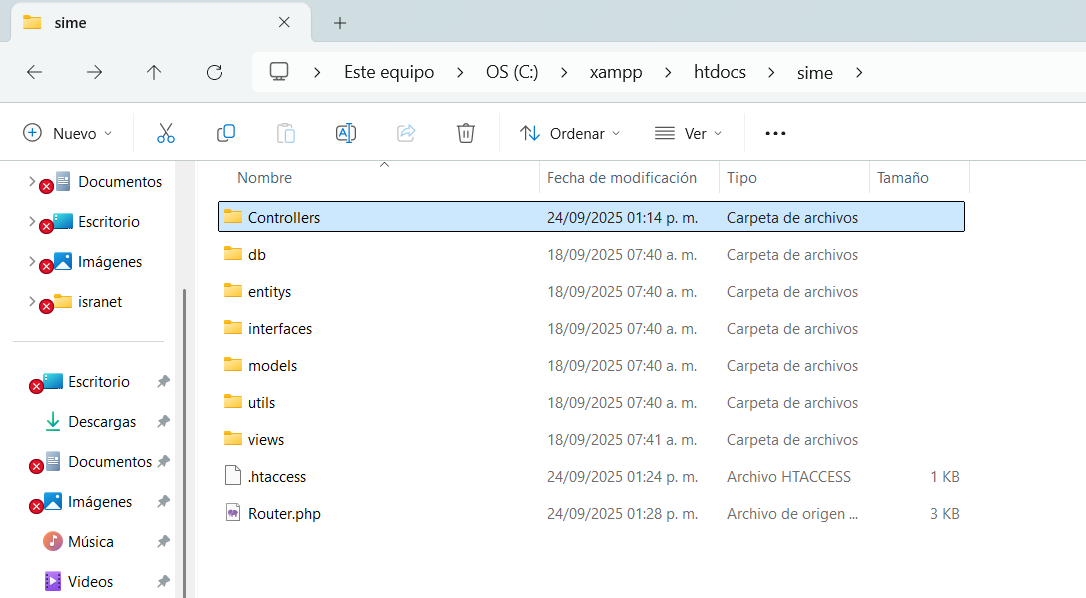Select the Router.php file
The height and width of the screenshot is (598, 1086).
coord(284,514)
